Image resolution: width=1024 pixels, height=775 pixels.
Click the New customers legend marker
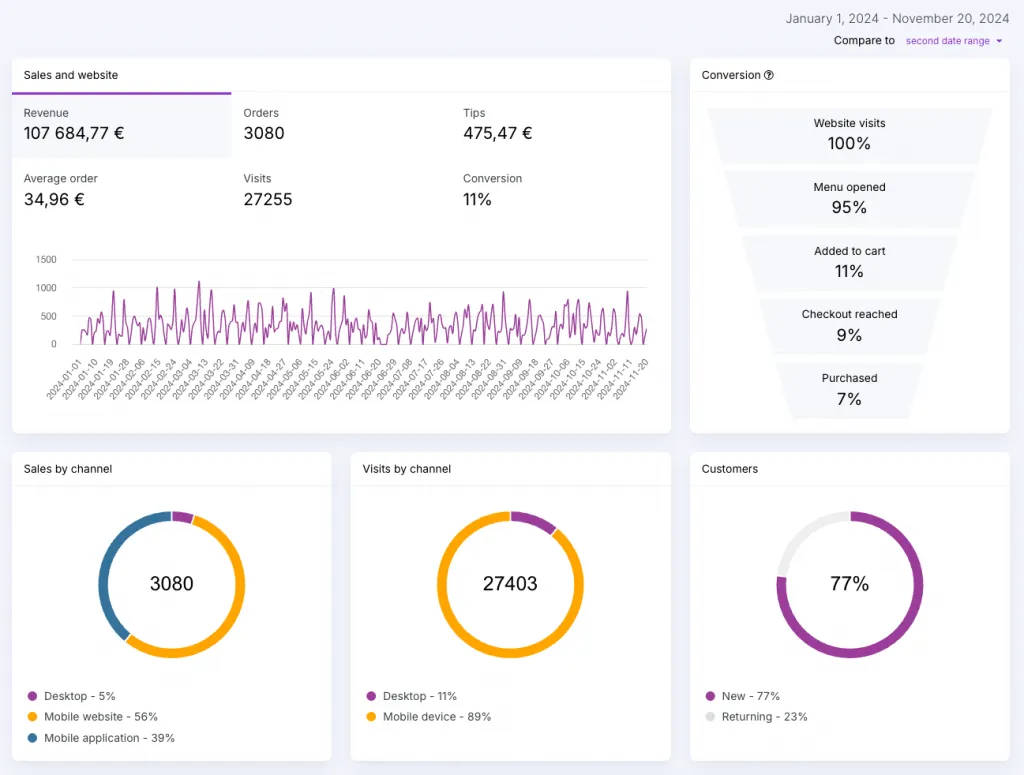711,696
